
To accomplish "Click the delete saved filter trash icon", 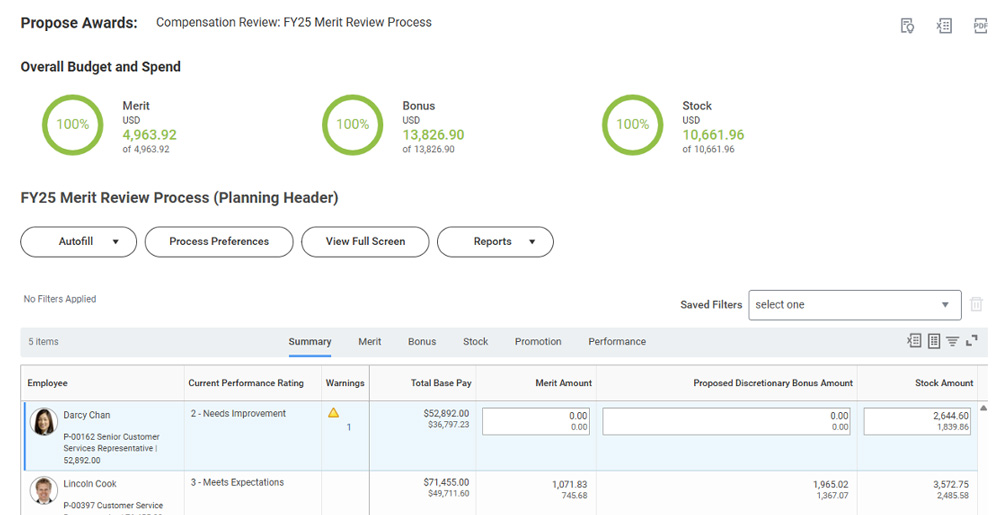I will click(x=977, y=305).
